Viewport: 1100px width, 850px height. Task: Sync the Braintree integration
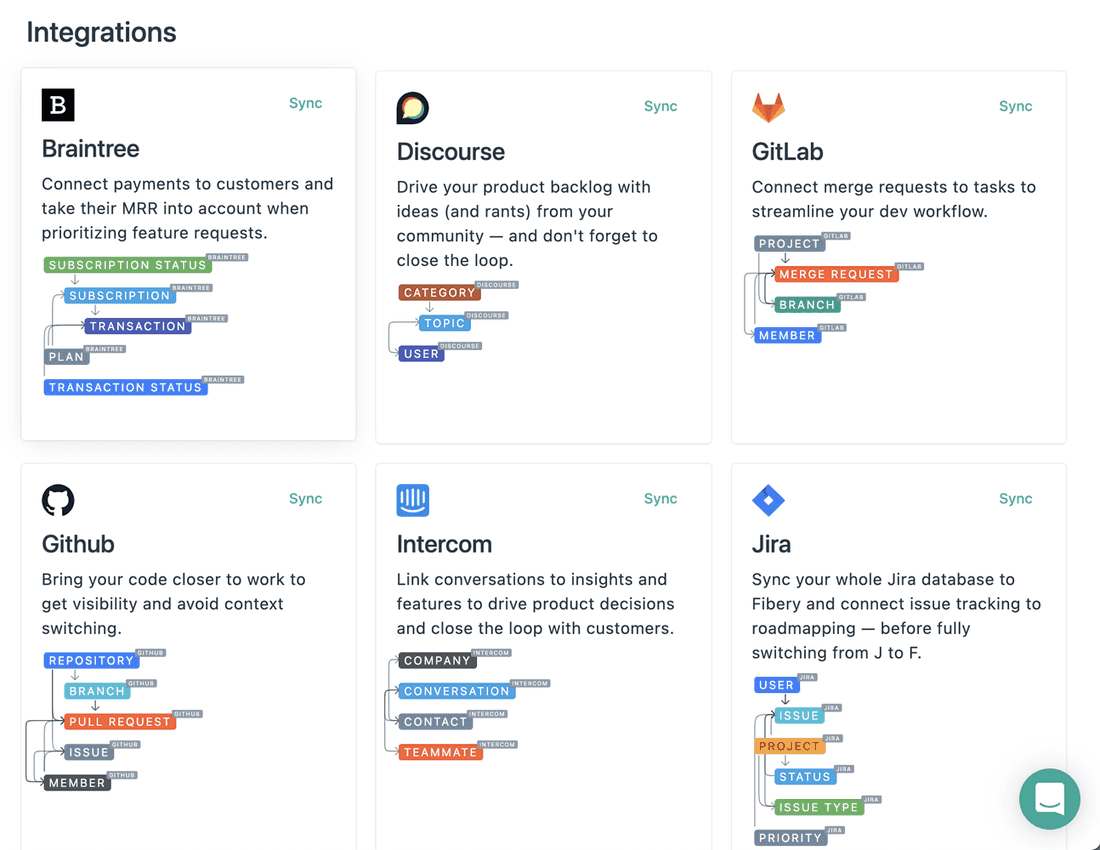click(x=305, y=103)
